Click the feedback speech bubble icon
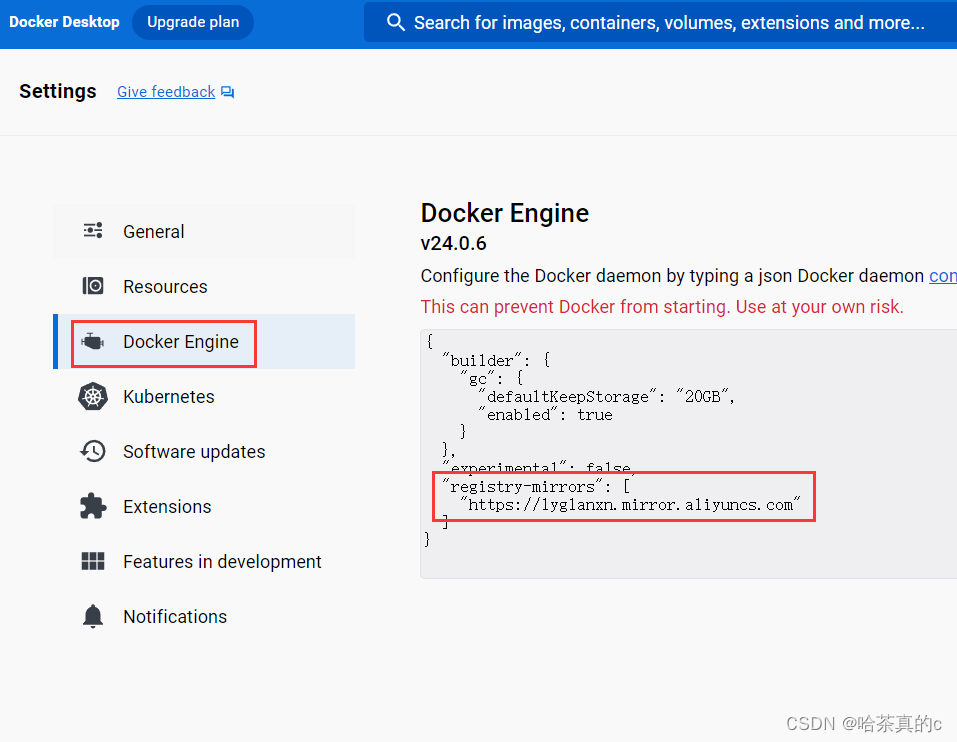This screenshot has height=742, width=957. [x=228, y=92]
